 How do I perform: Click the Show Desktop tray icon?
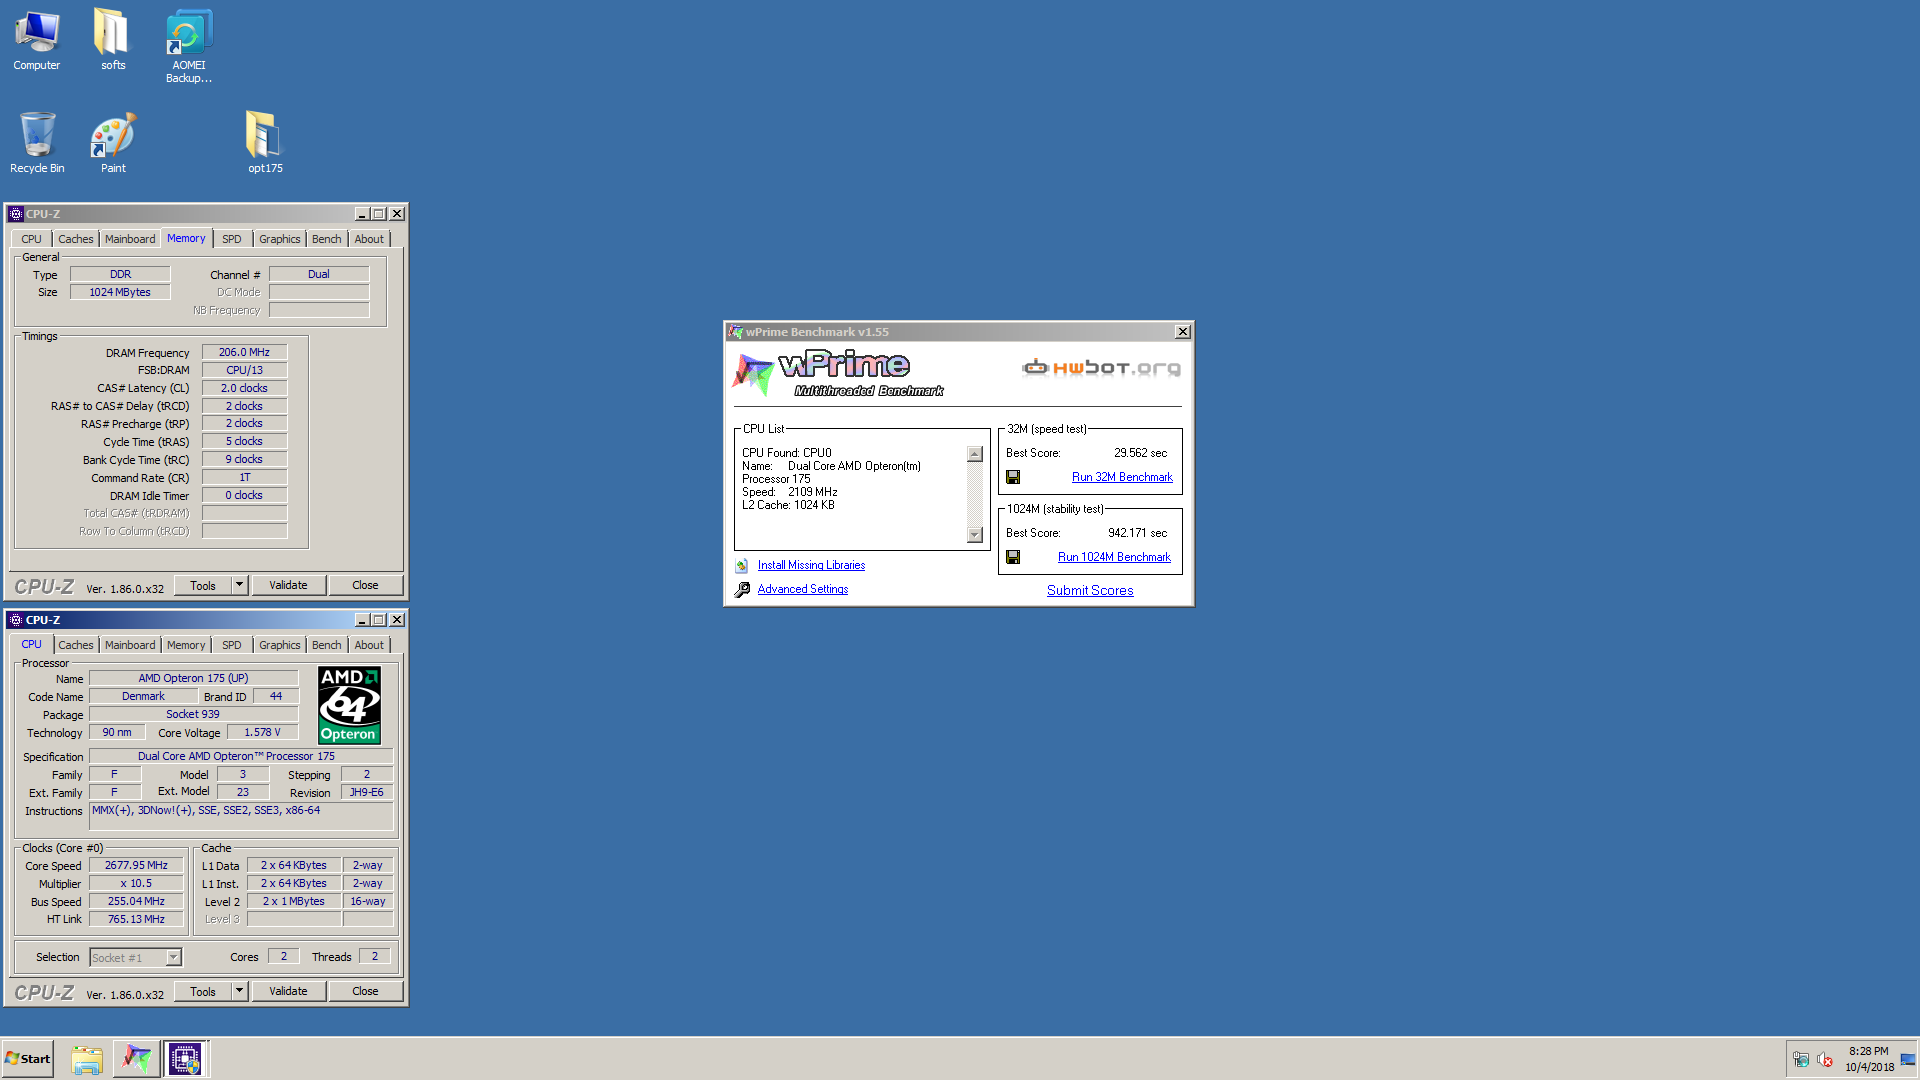tap(1908, 1060)
